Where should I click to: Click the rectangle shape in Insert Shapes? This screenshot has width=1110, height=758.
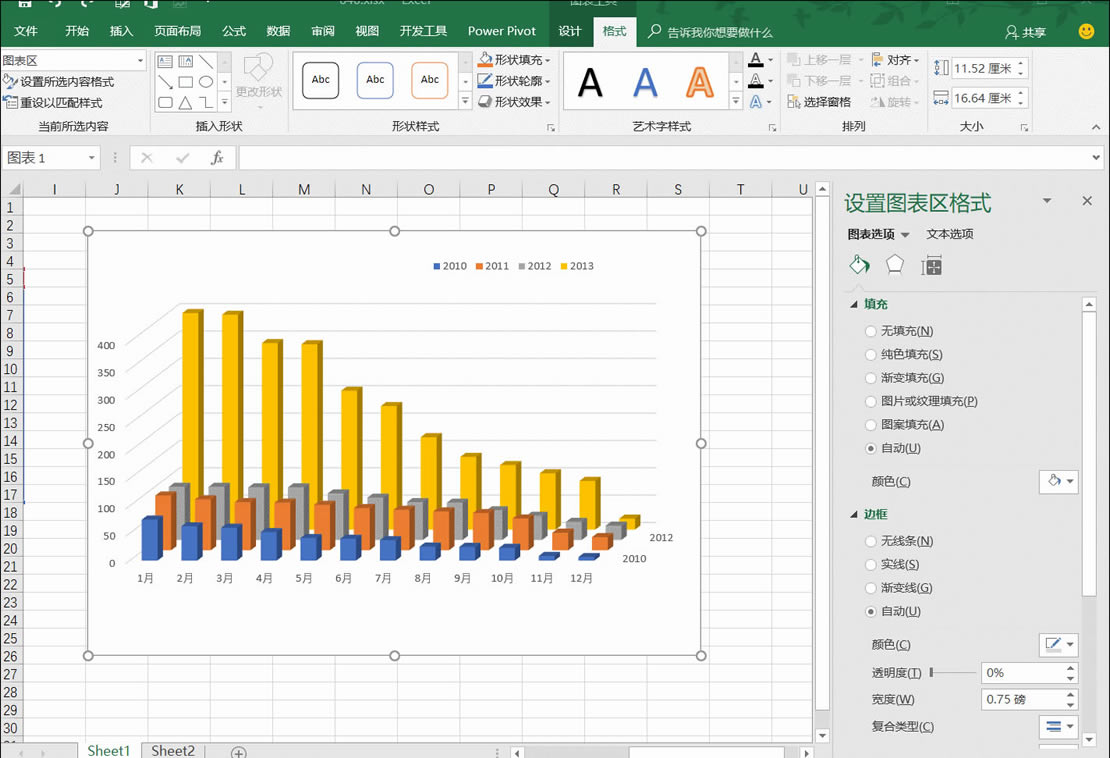(x=186, y=82)
